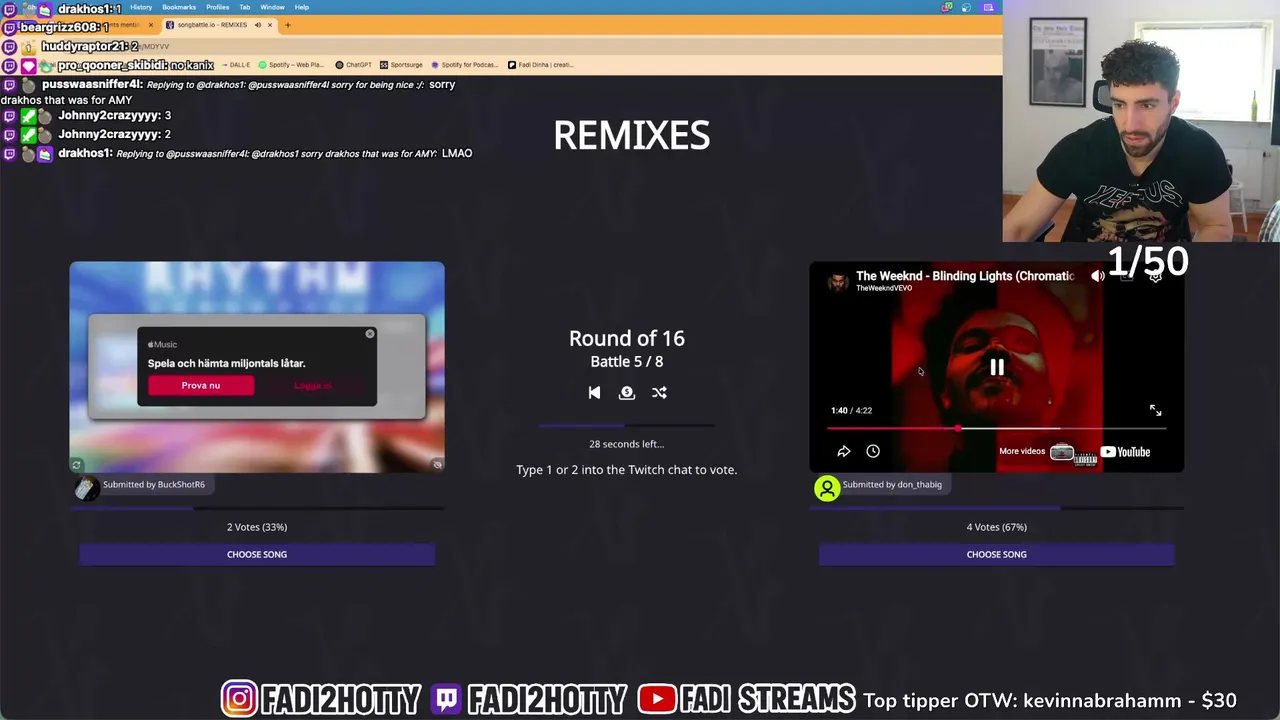Switch to songbattle.io REMIXES tab
Screen dimensions: 1280x720
tap(212, 25)
